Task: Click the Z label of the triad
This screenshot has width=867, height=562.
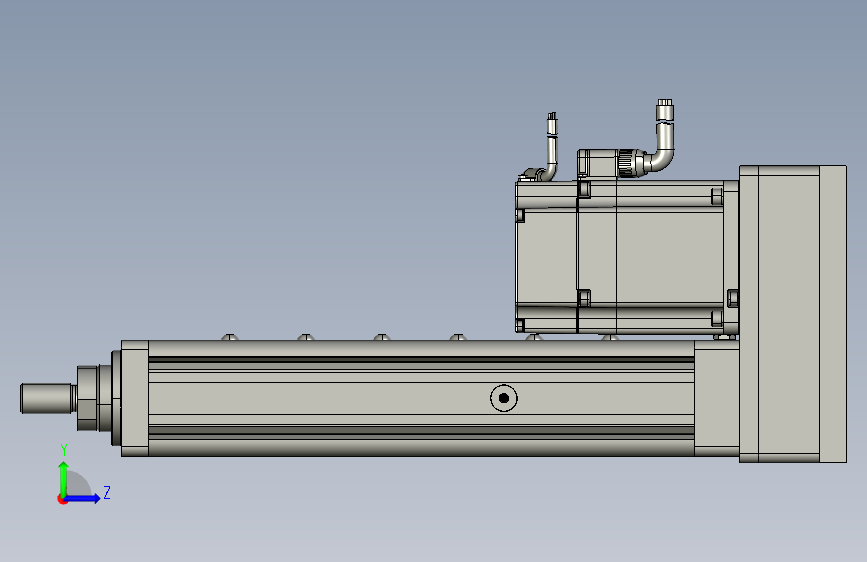Action: [107, 492]
